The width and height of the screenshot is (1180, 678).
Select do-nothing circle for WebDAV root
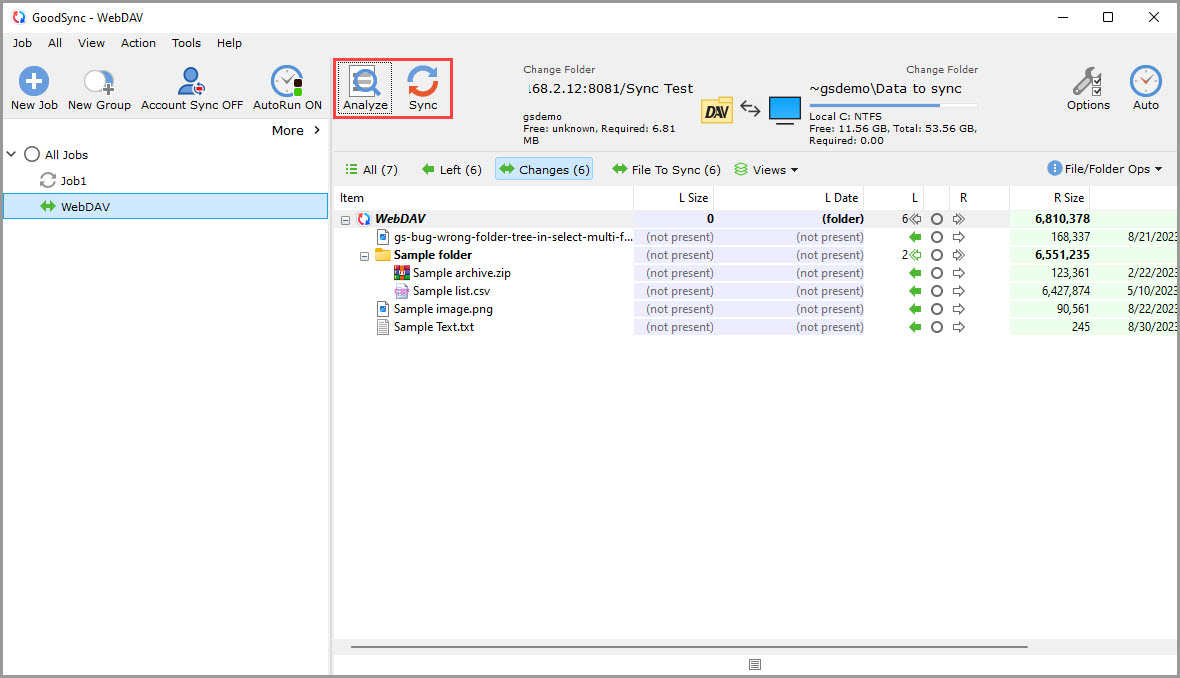point(937,219)
